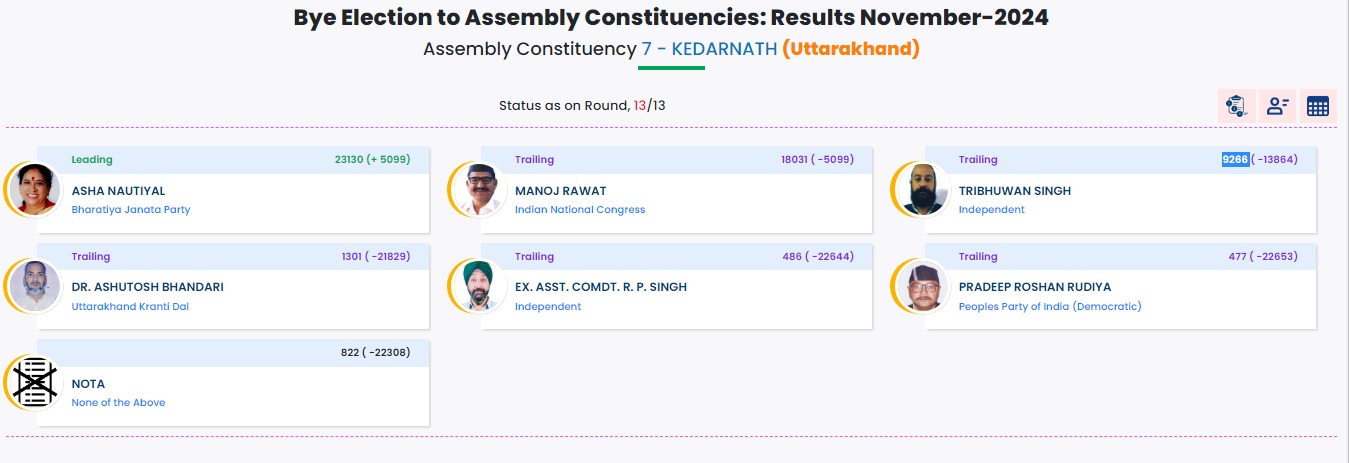Click R. P. Singh's turbaned photo
This screenshot has height=463, width=1349.
pos(479,286)
